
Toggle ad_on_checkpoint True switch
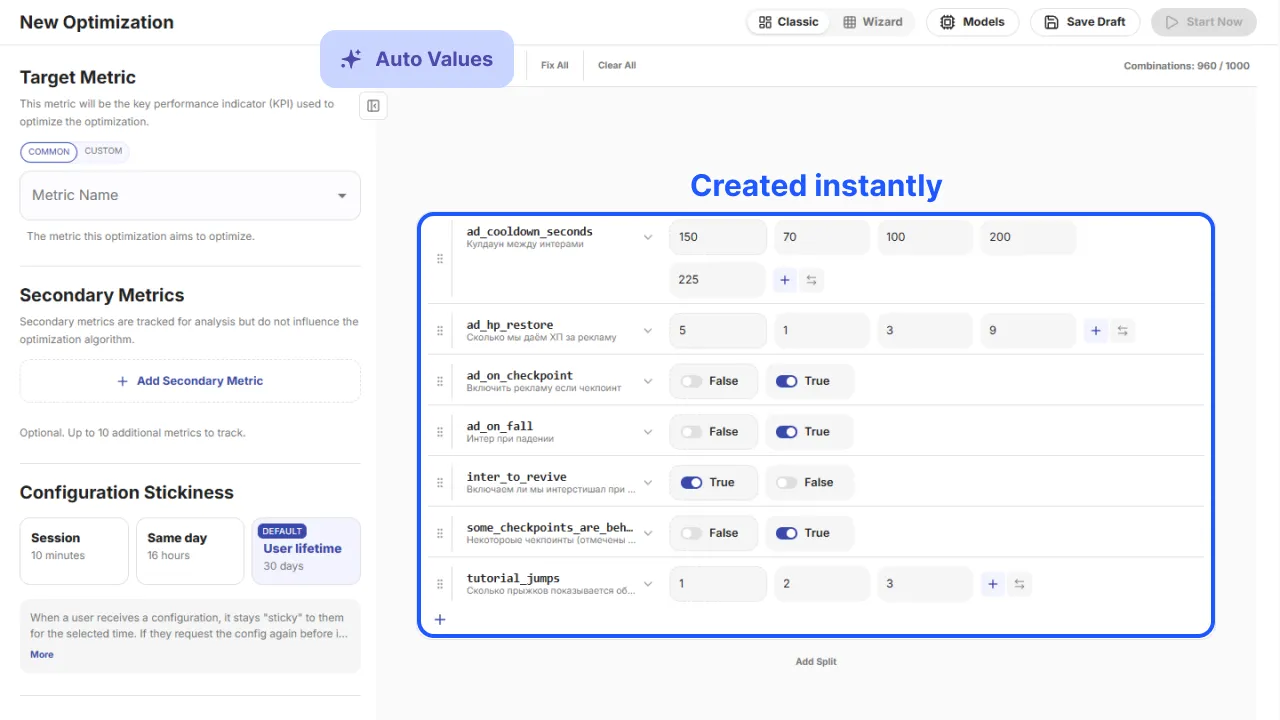787,381
